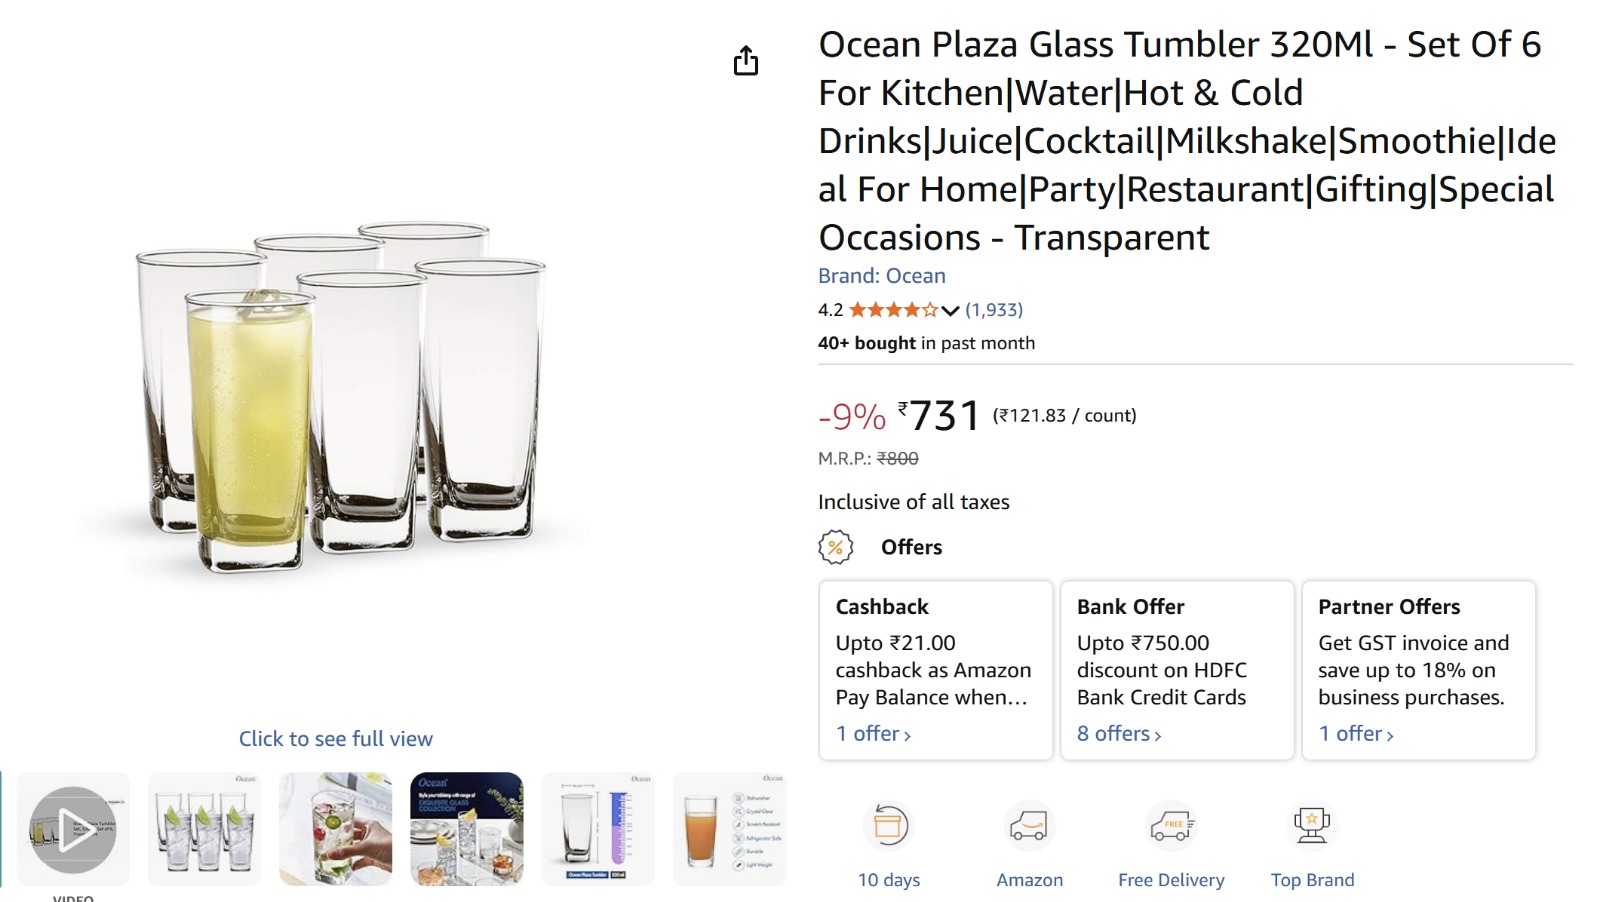Play the product video thumbnail
Viewport: 1600px width, 902px height.
(x=73, y=829)
